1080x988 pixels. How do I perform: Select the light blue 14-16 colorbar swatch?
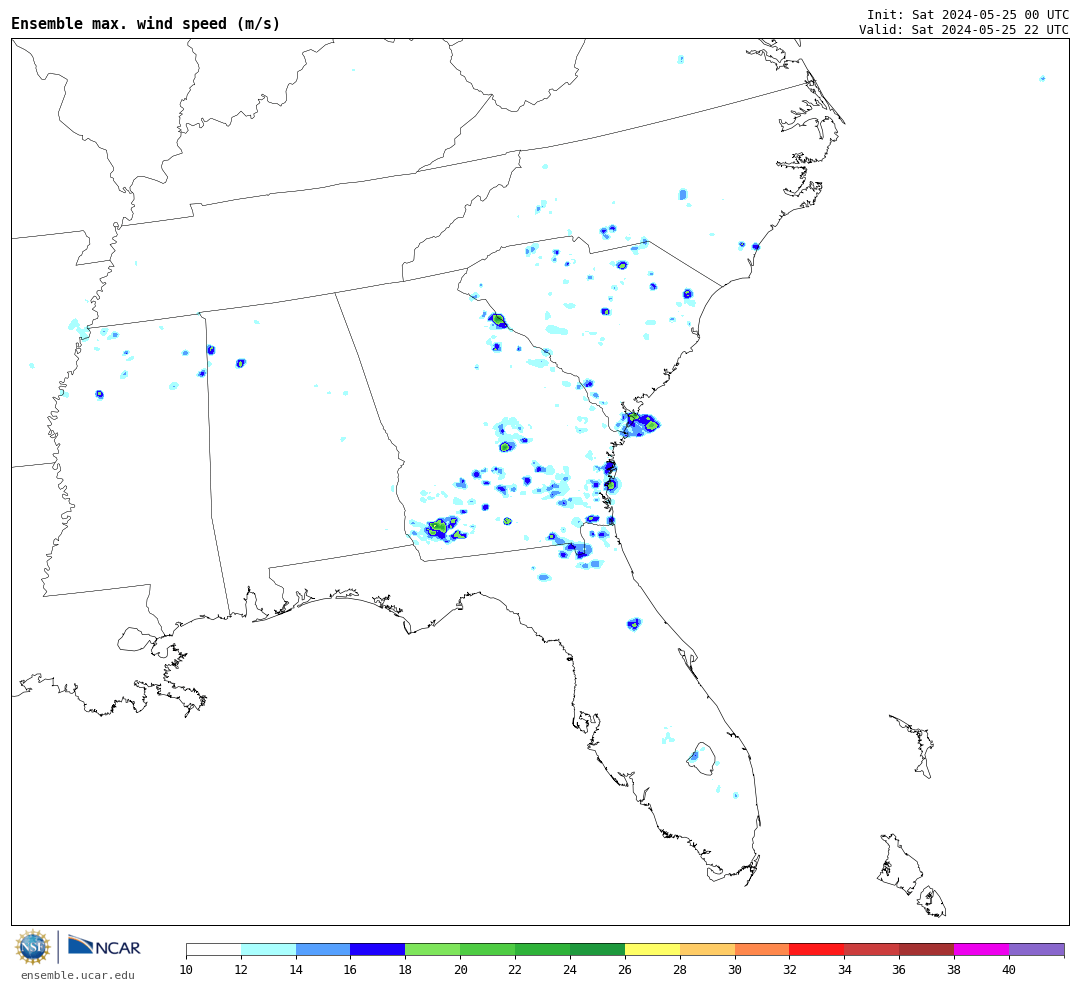pyautogui.click(x=323, y=949)
